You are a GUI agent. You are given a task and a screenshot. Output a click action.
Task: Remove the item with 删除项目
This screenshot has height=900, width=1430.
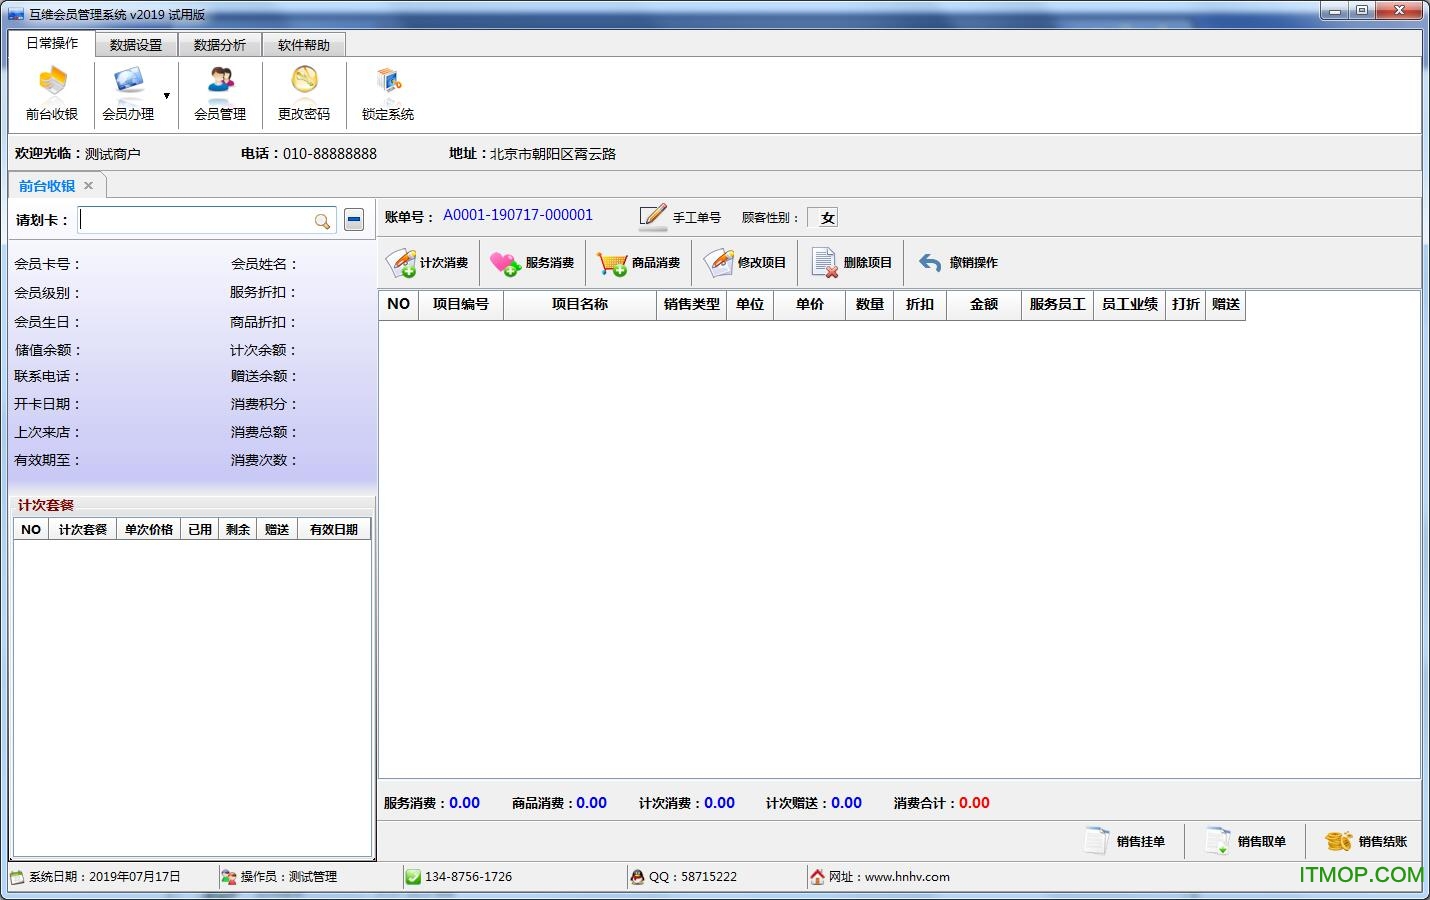pyautogui.click(x=851, y=263)
